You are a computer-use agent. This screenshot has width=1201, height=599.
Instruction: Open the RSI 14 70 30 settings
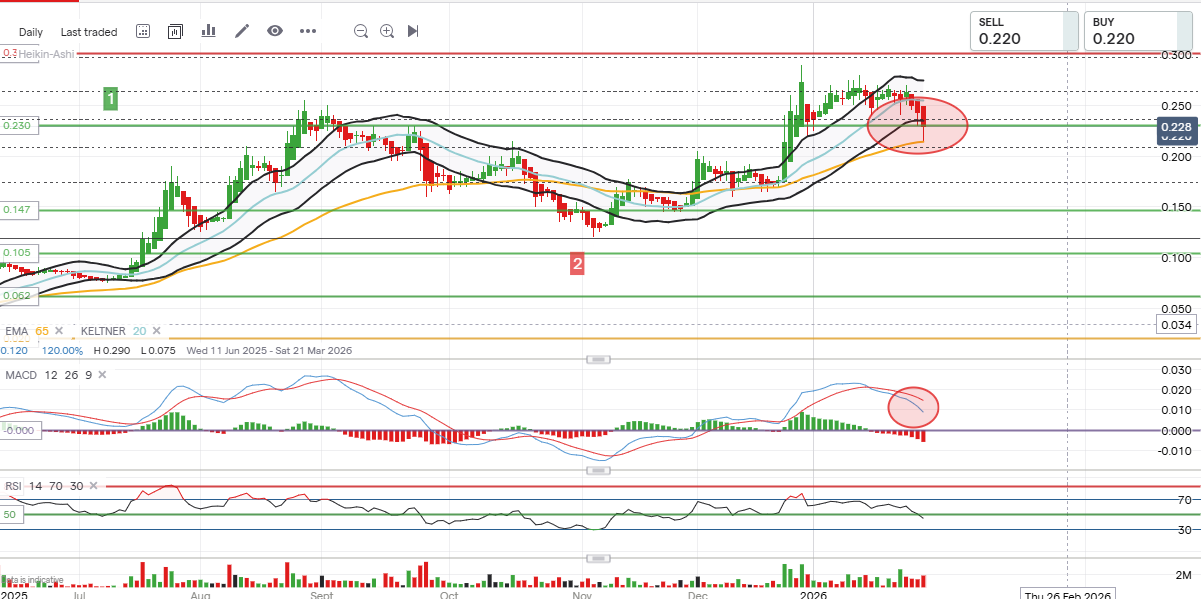(x=42, y=485)
